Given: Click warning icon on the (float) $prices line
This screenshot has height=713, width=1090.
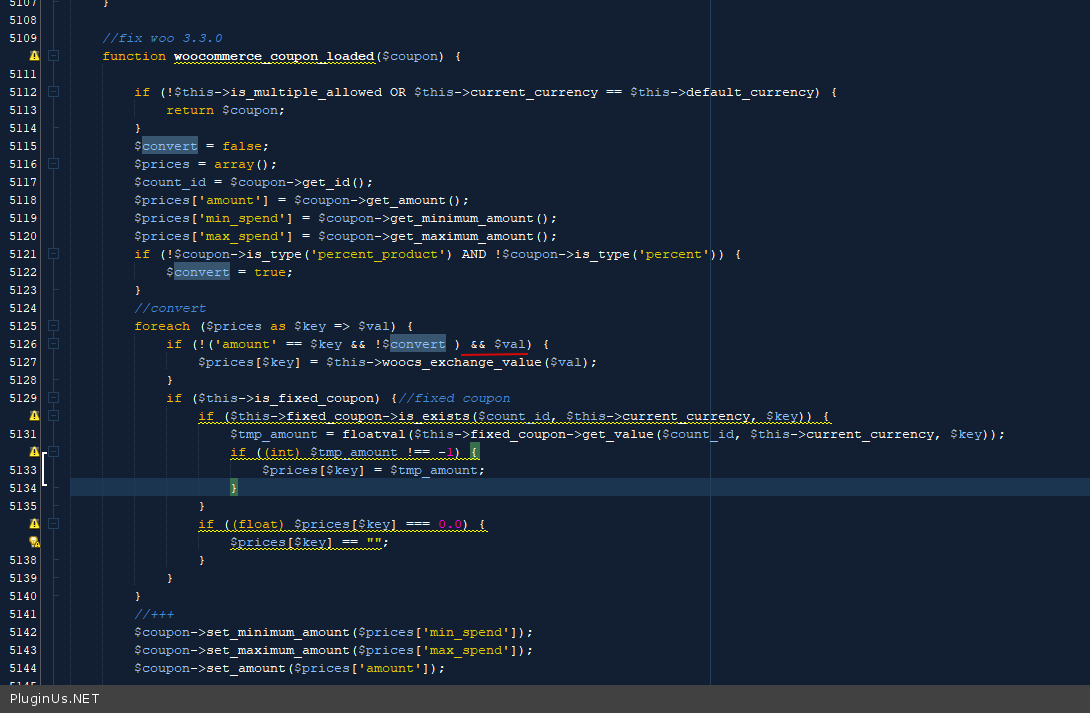Looking at the screenshot, I should point(34,524).
